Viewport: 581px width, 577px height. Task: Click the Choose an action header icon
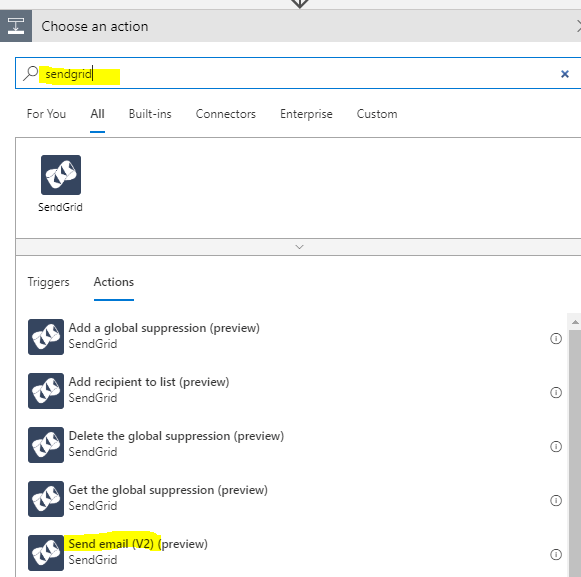click(16, 26)
